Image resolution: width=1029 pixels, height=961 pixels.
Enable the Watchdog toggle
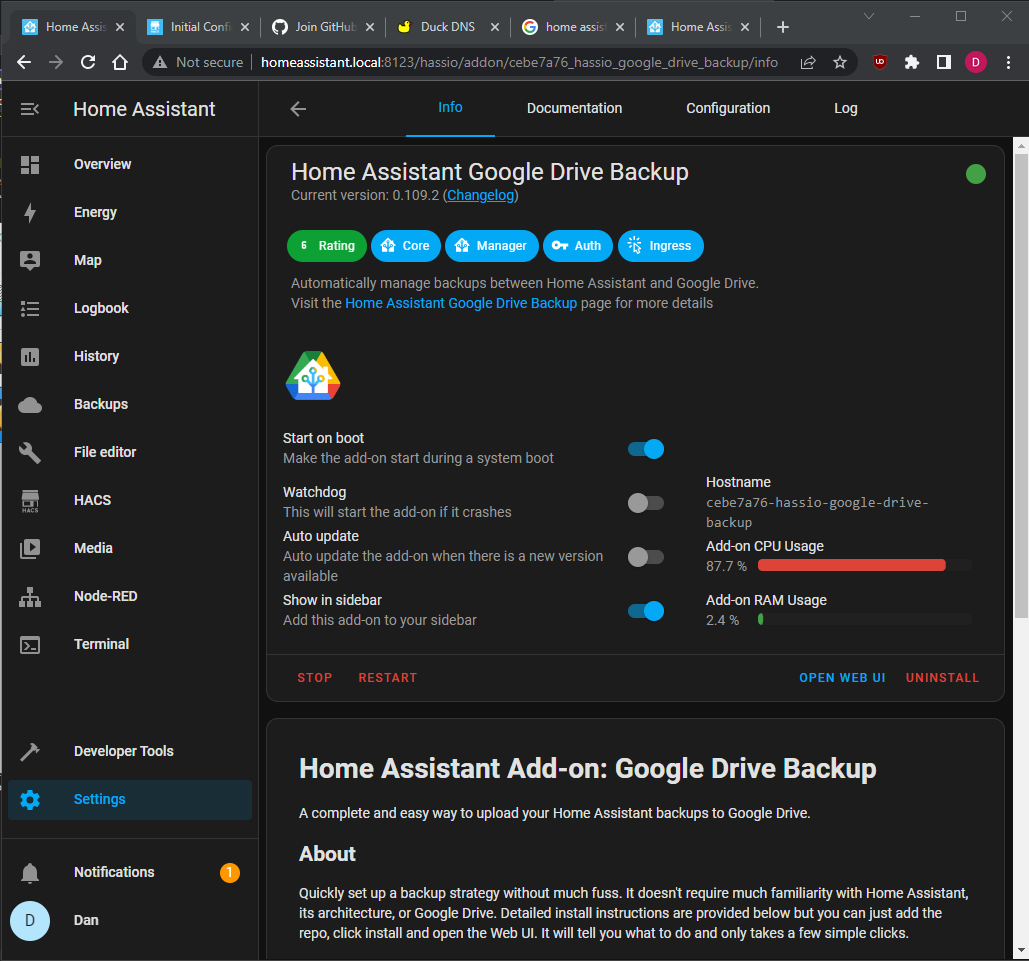click(646, 503)
